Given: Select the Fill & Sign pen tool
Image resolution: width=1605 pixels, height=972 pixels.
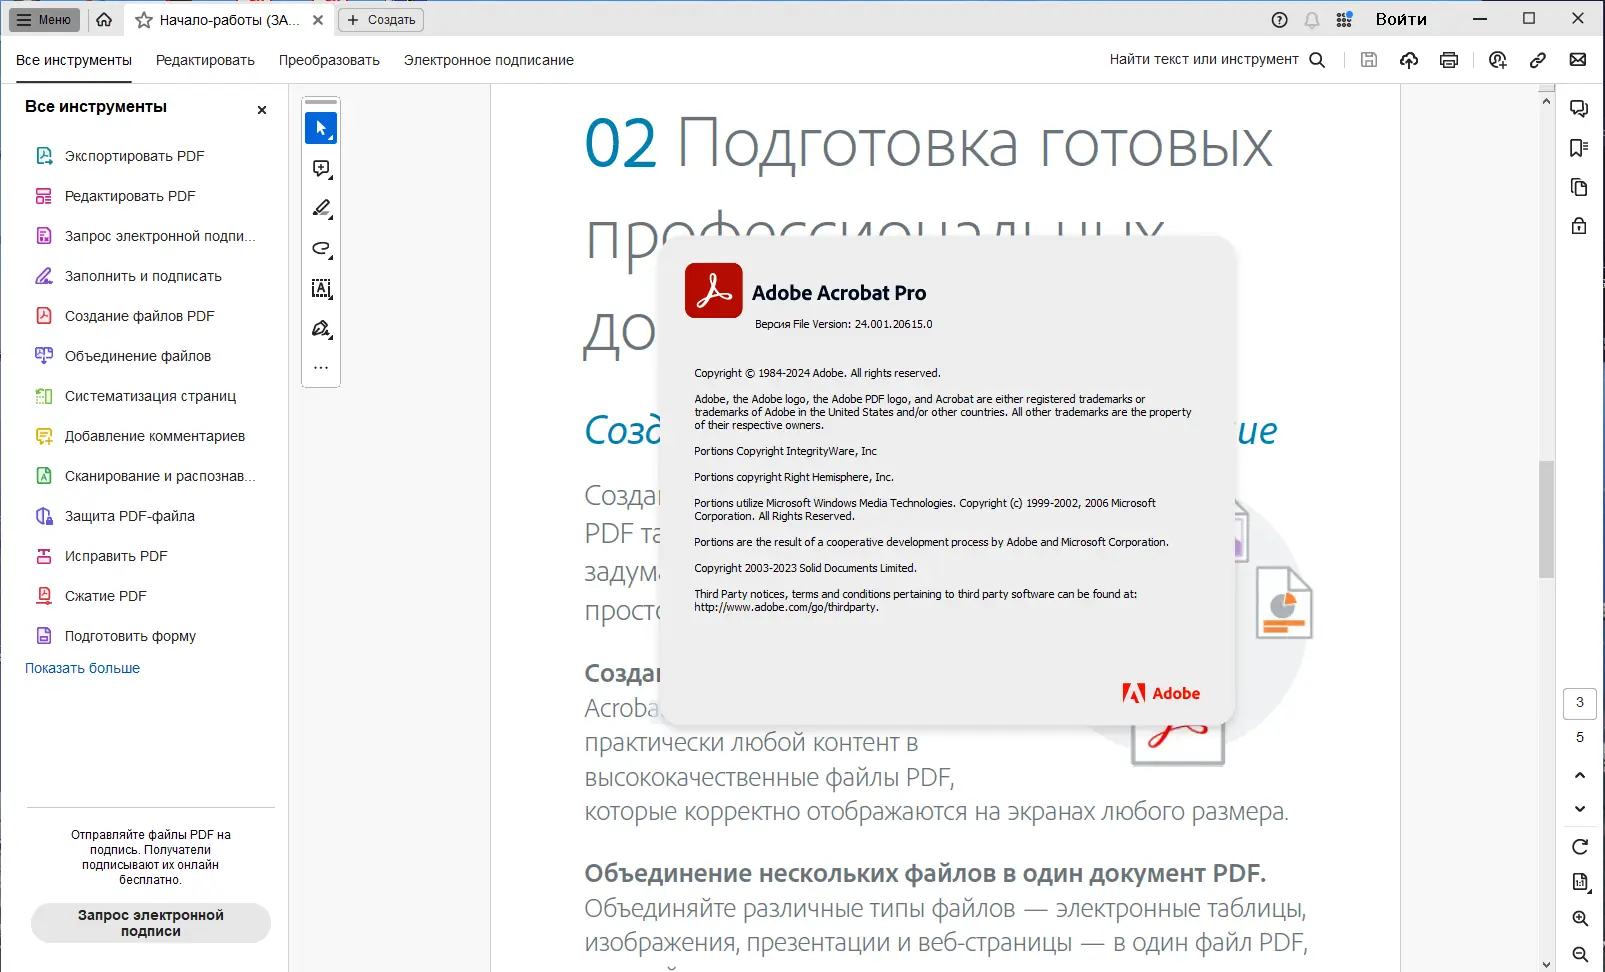Looking at the screenshot, I should (321, 328).
